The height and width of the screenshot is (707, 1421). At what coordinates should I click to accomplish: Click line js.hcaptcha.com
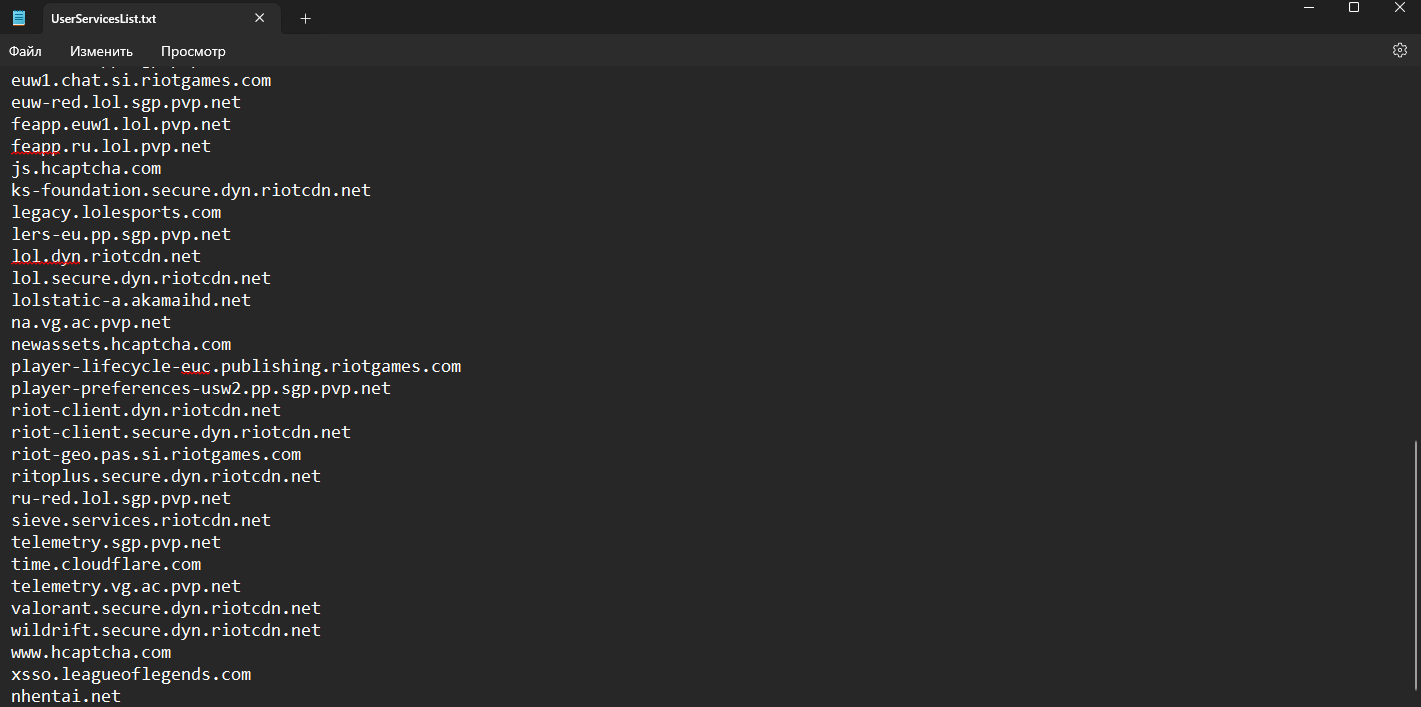[86, 168]
